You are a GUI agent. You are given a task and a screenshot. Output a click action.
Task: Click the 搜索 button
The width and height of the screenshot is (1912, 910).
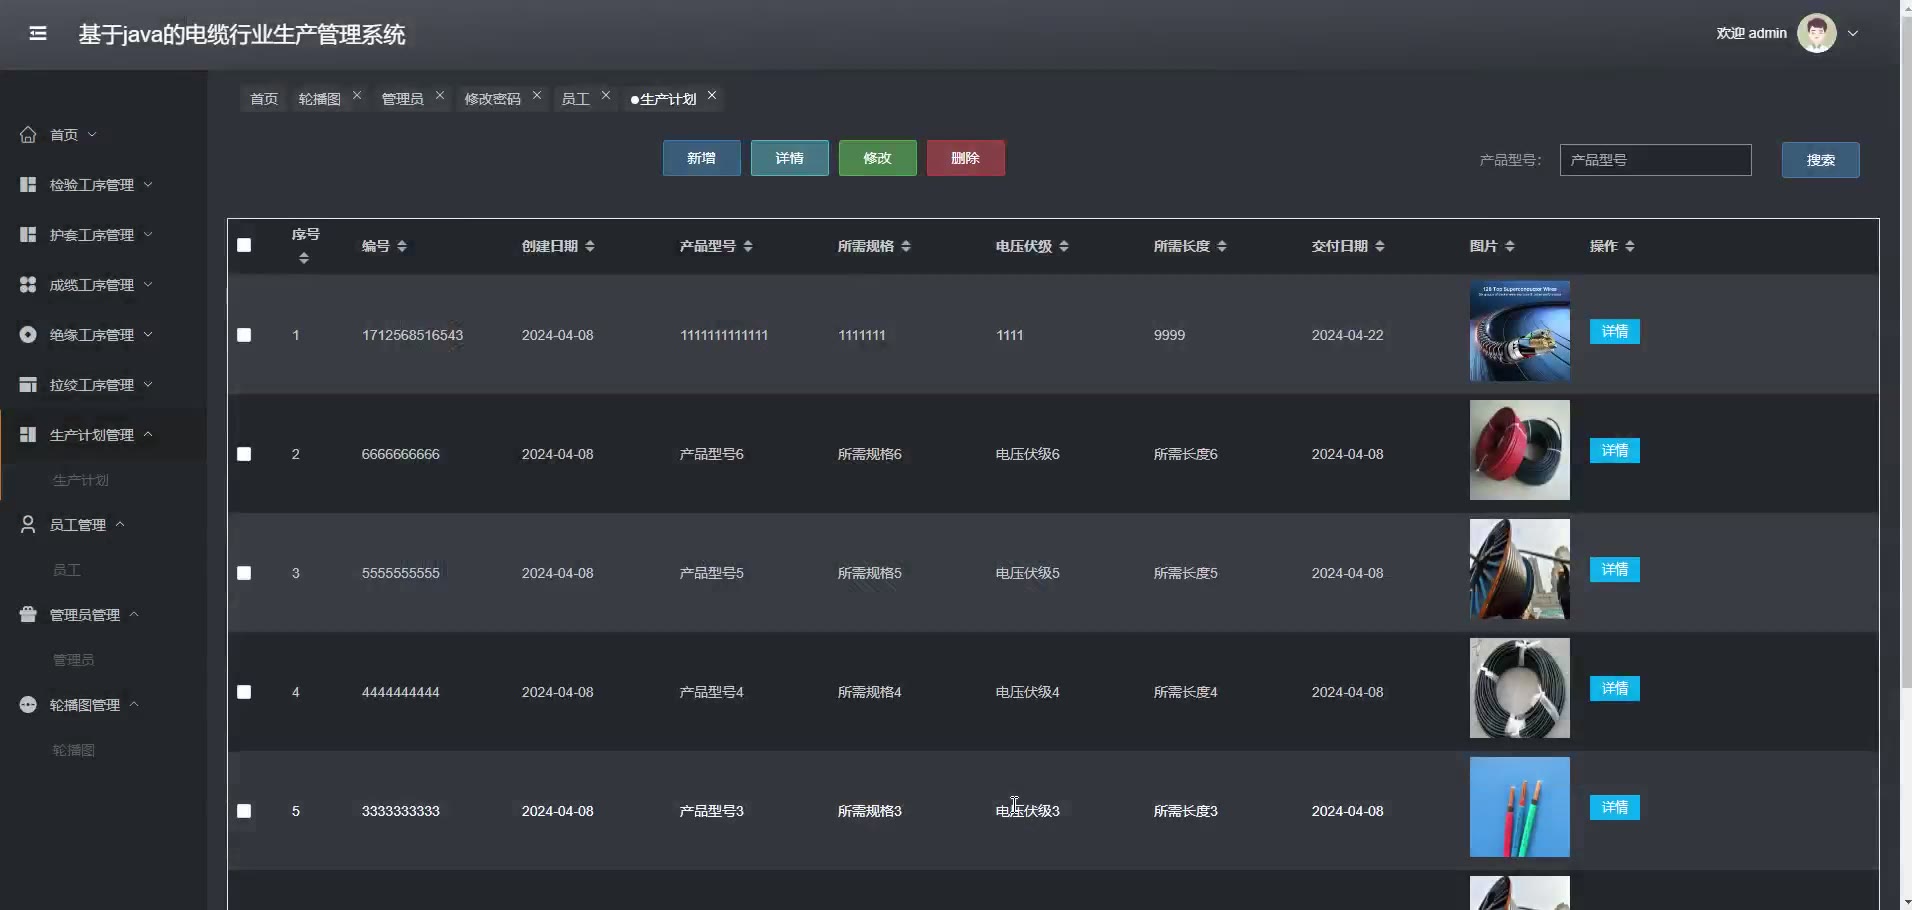point(1821,160)
